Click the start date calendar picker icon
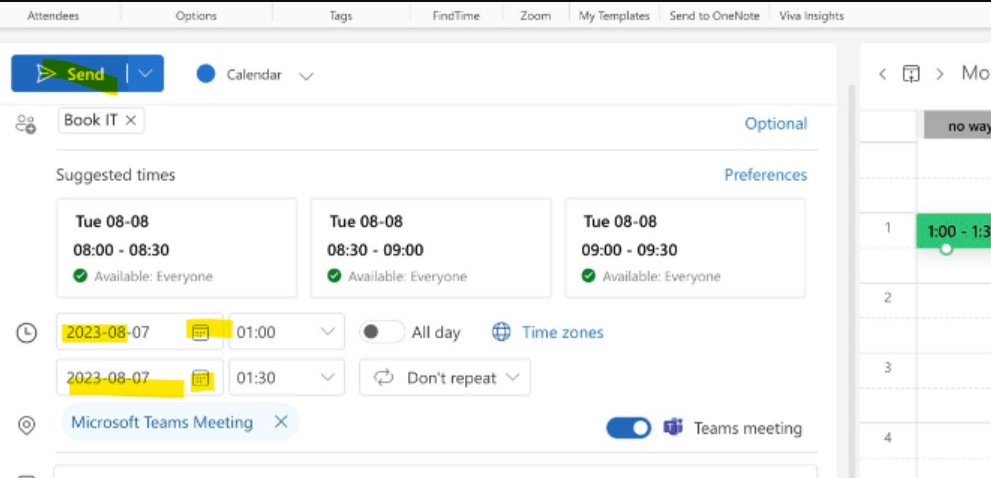Image resolution: width=991 pixels, height=478 pixels. (200, 332)
